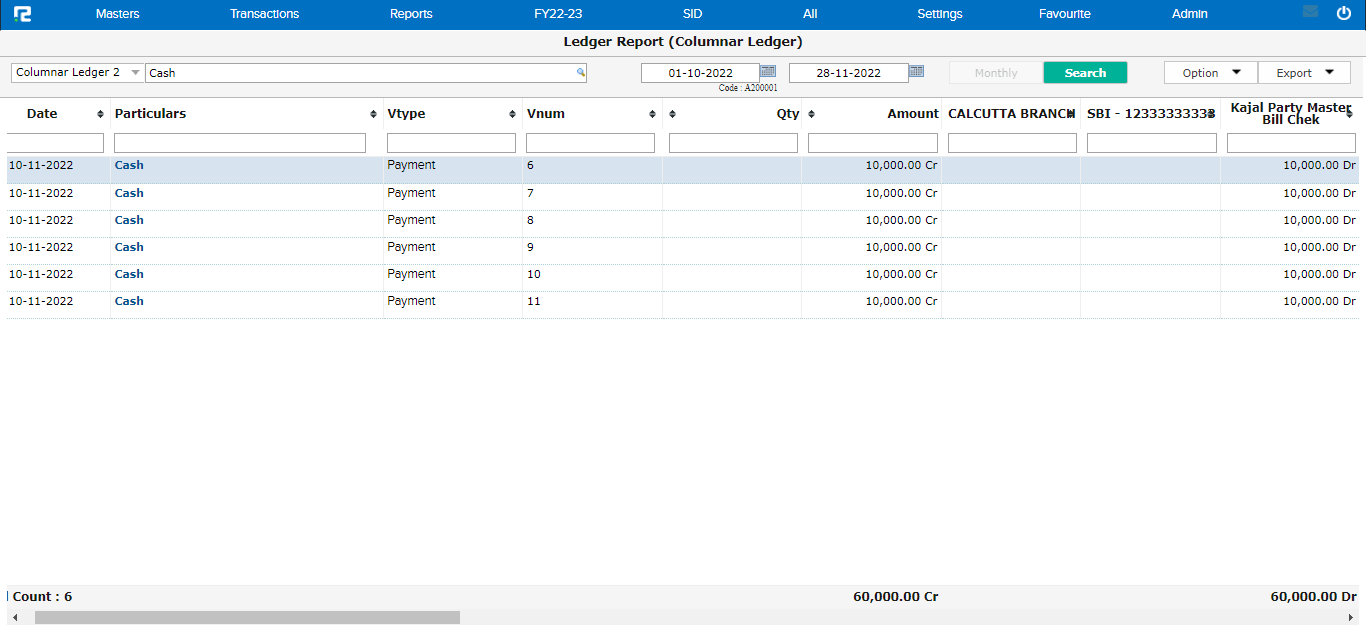
Task: Click scrollbar right arrow at bottom
Action: [1351, 617]
